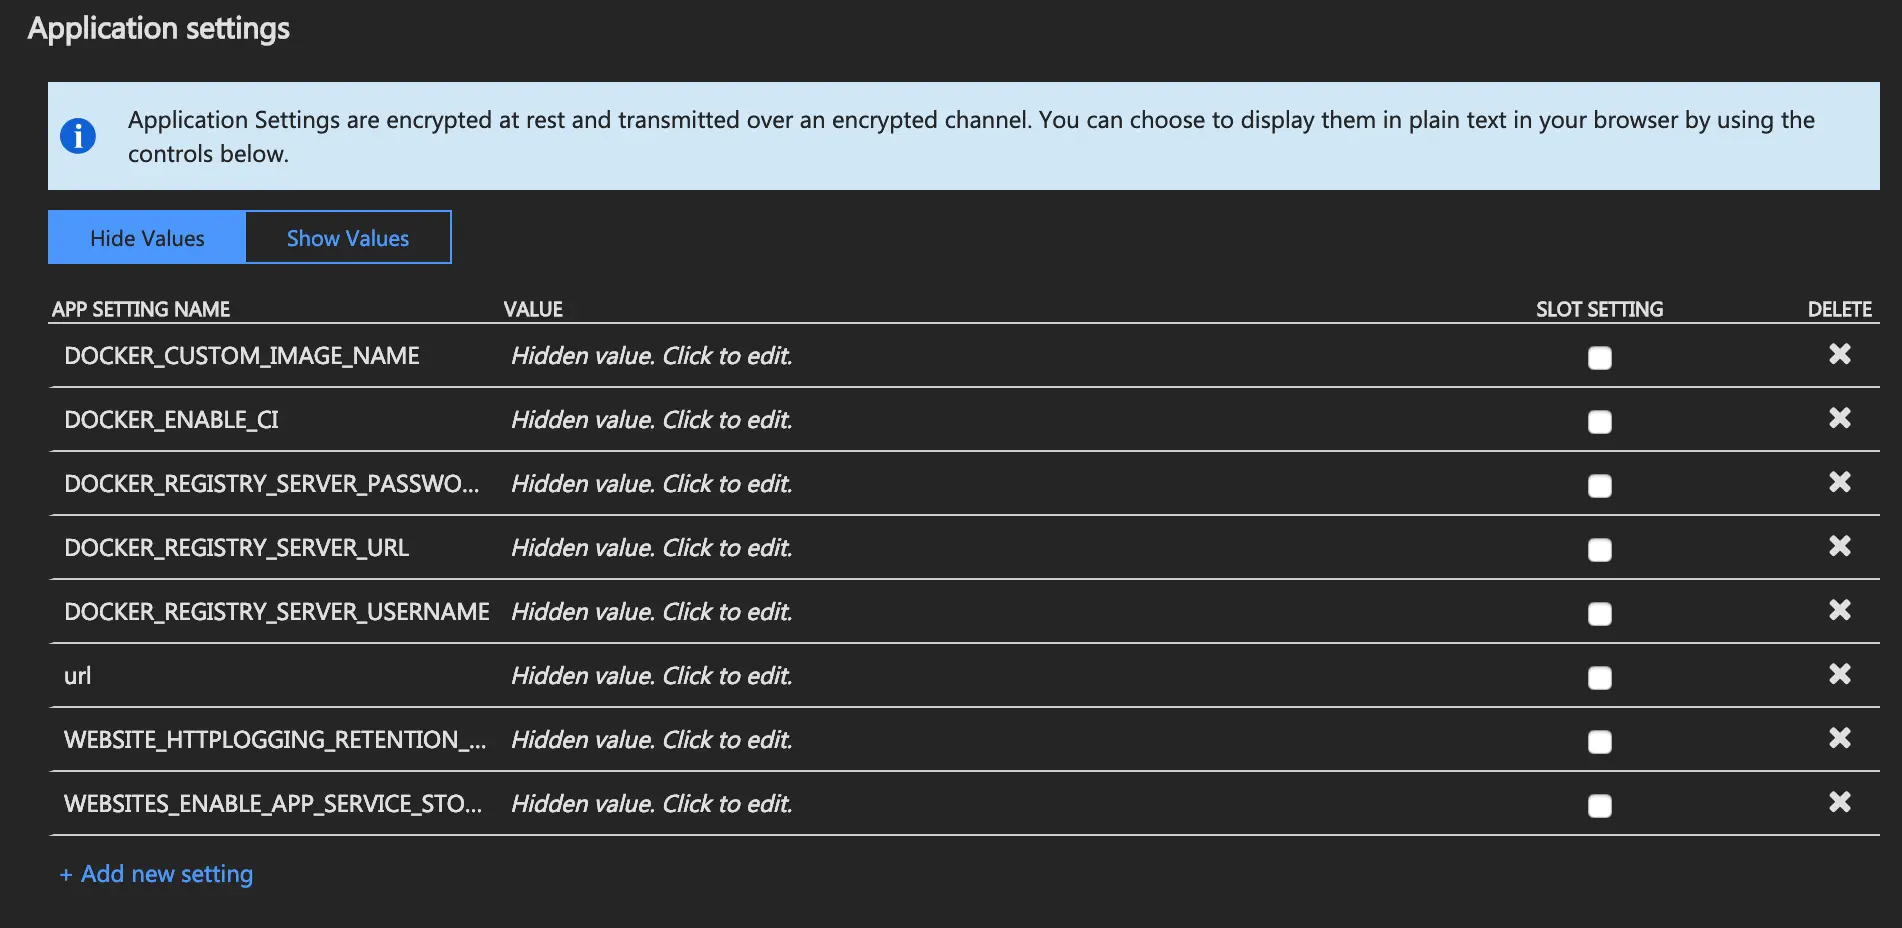
Task: Remove the url app setting
Action: (1839, 674)
